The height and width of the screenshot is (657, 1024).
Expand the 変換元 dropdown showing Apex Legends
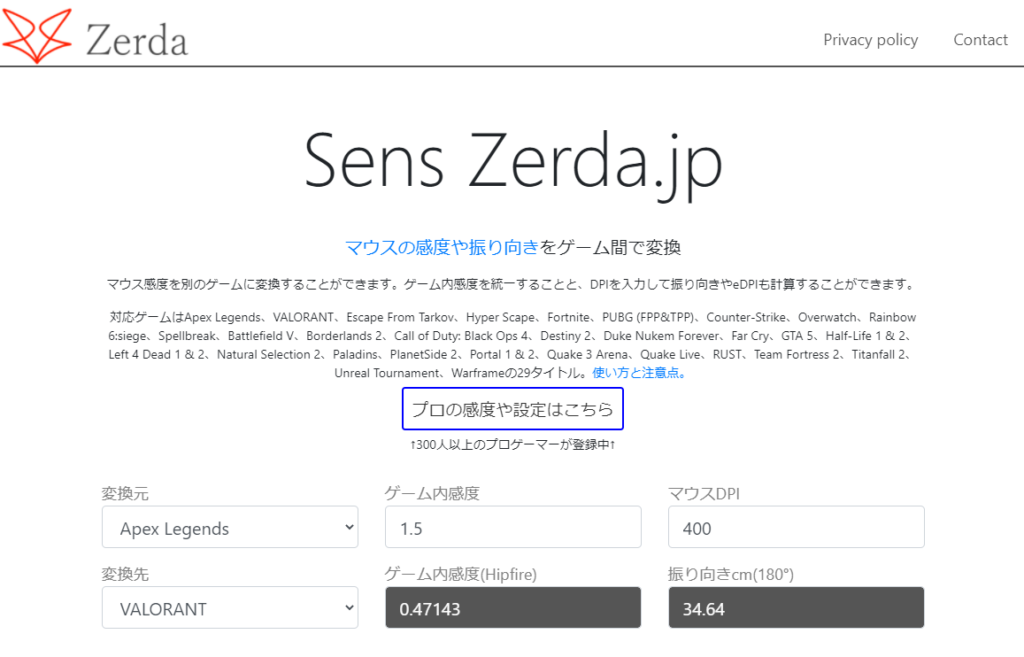tap(230, 528)
